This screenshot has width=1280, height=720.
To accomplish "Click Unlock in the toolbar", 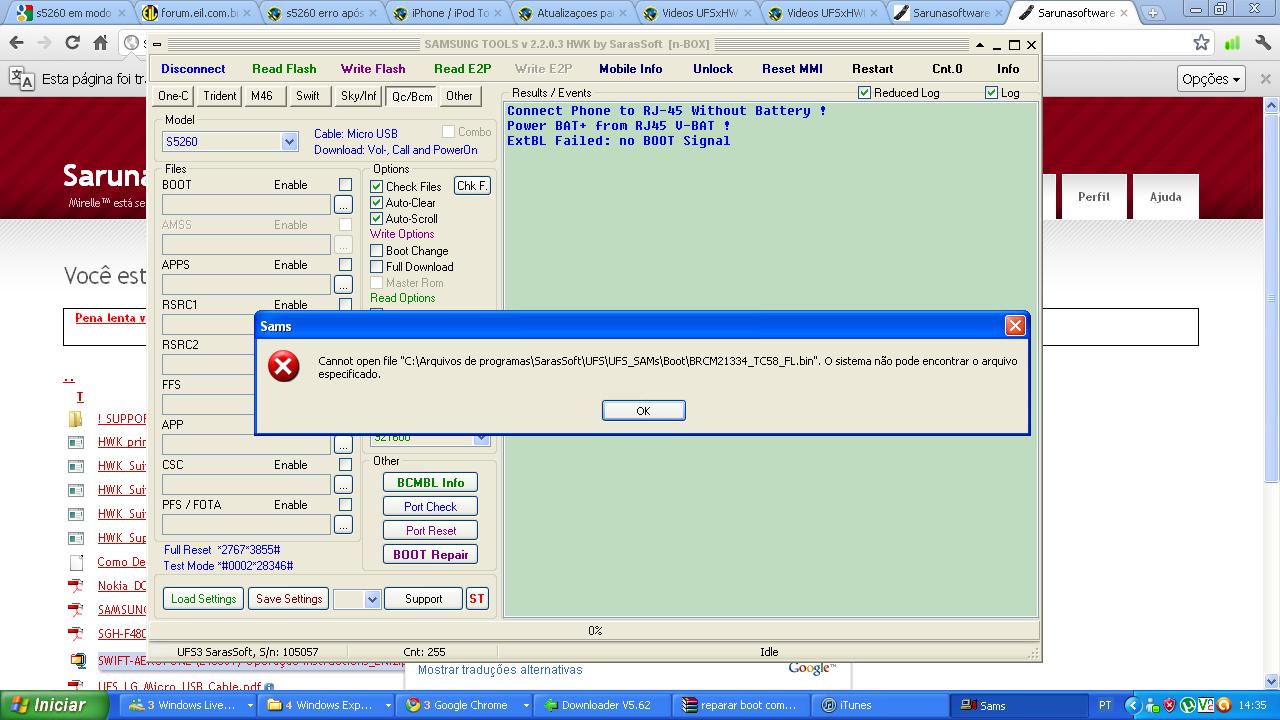I will [x=713, y=69].
